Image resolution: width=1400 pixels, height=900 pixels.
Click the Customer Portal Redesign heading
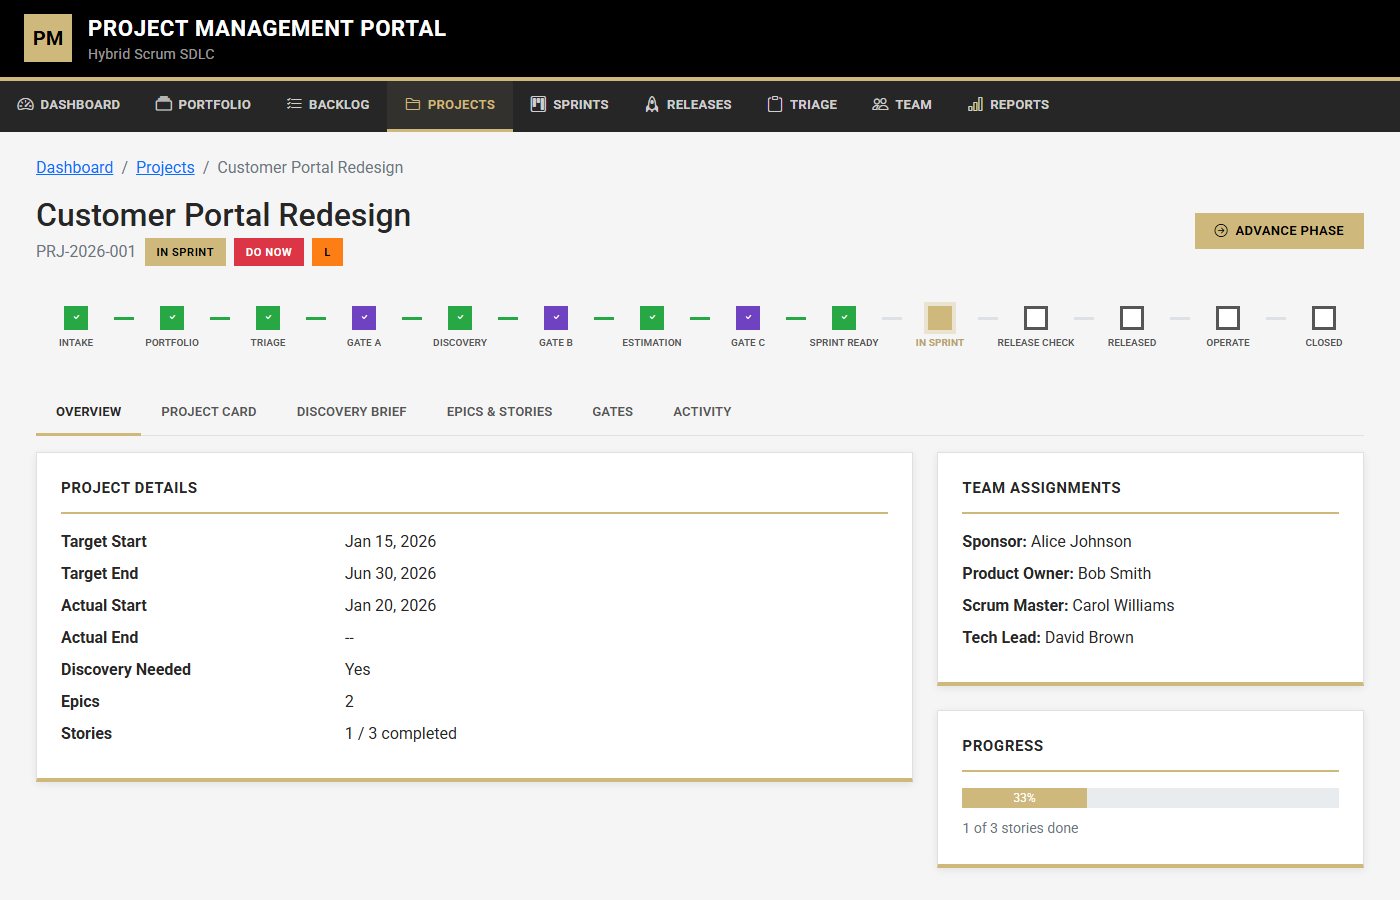(224, 215)
